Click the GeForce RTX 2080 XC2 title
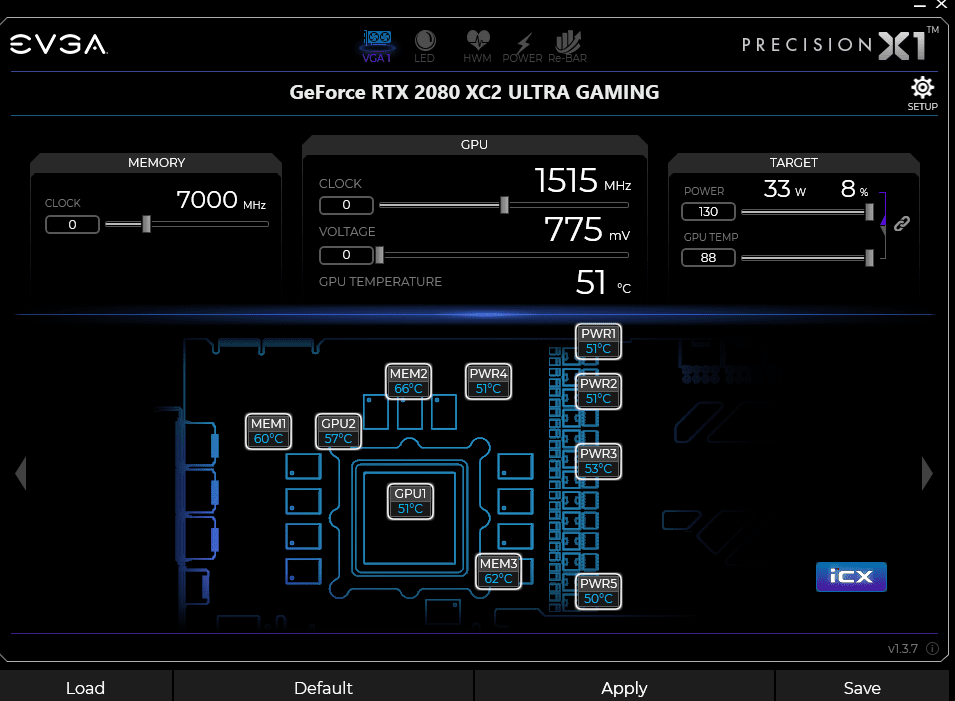This screenshot has height=701, width=955. click(x=474, y=92)
